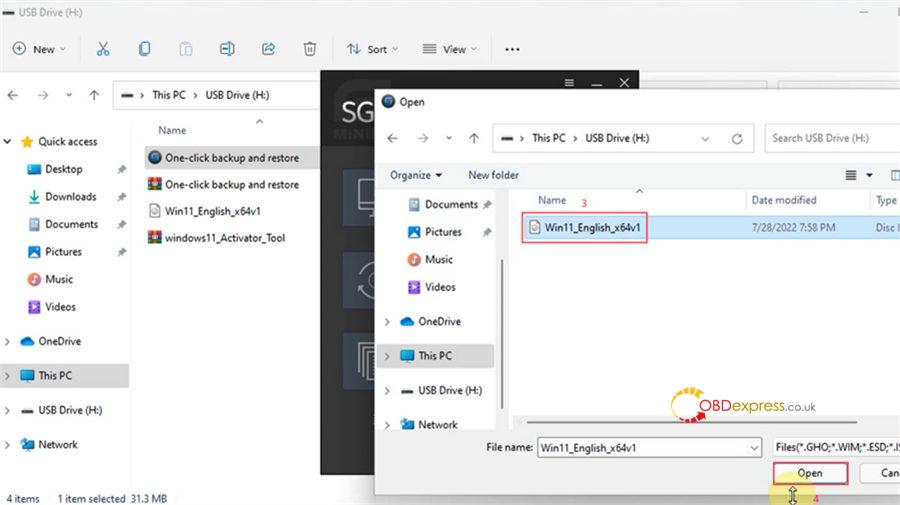This screenshot has height=505, width=900.
Task: Go up one folder in File Explorer
Action: (94, 95)
